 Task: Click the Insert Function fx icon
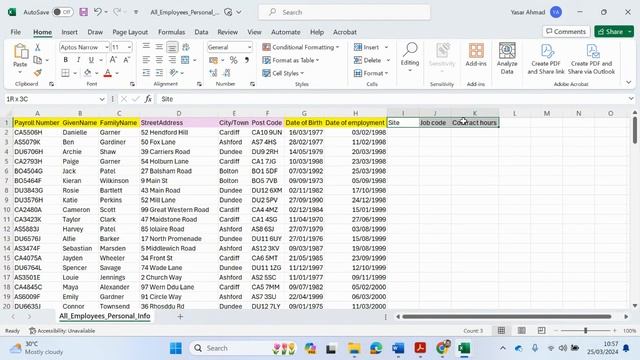[149, 99]
